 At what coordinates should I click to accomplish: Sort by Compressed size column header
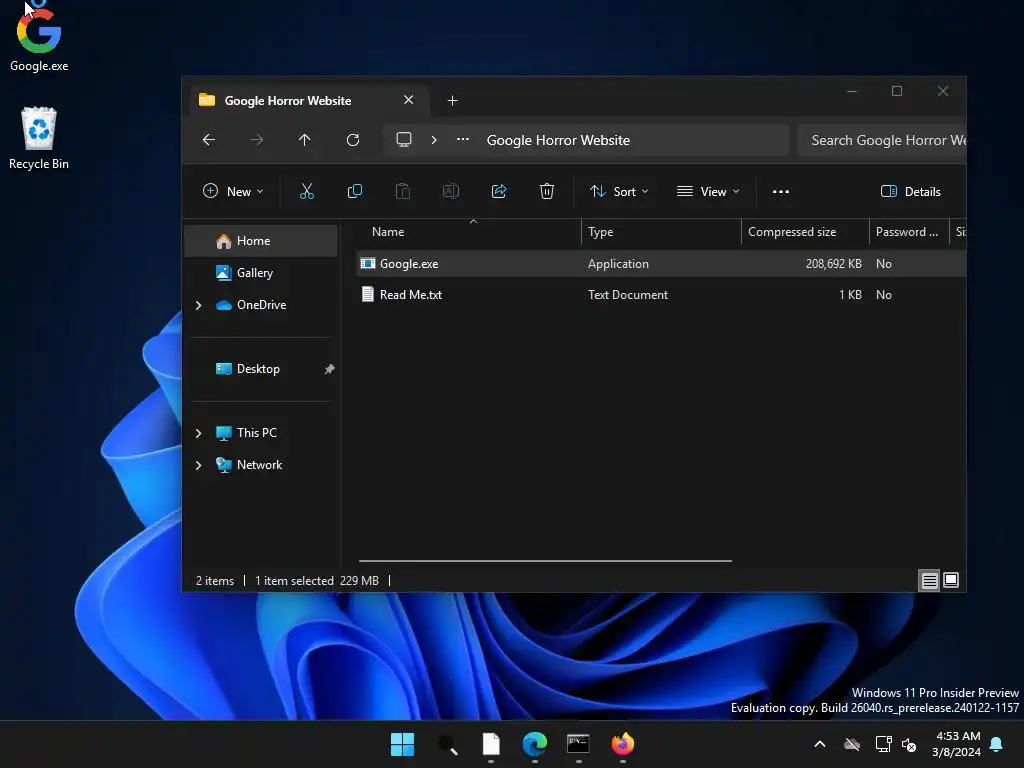(805, 232)
